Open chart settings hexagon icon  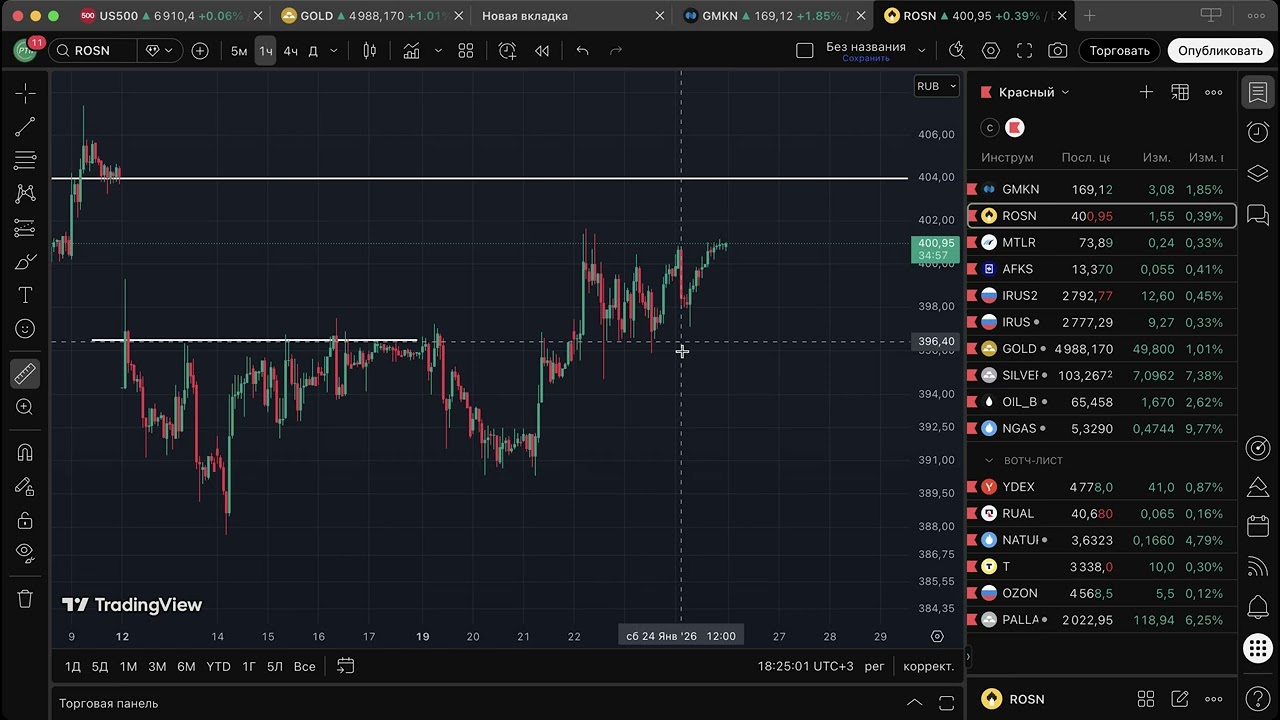pyautogui.click(x=991, y=51)
